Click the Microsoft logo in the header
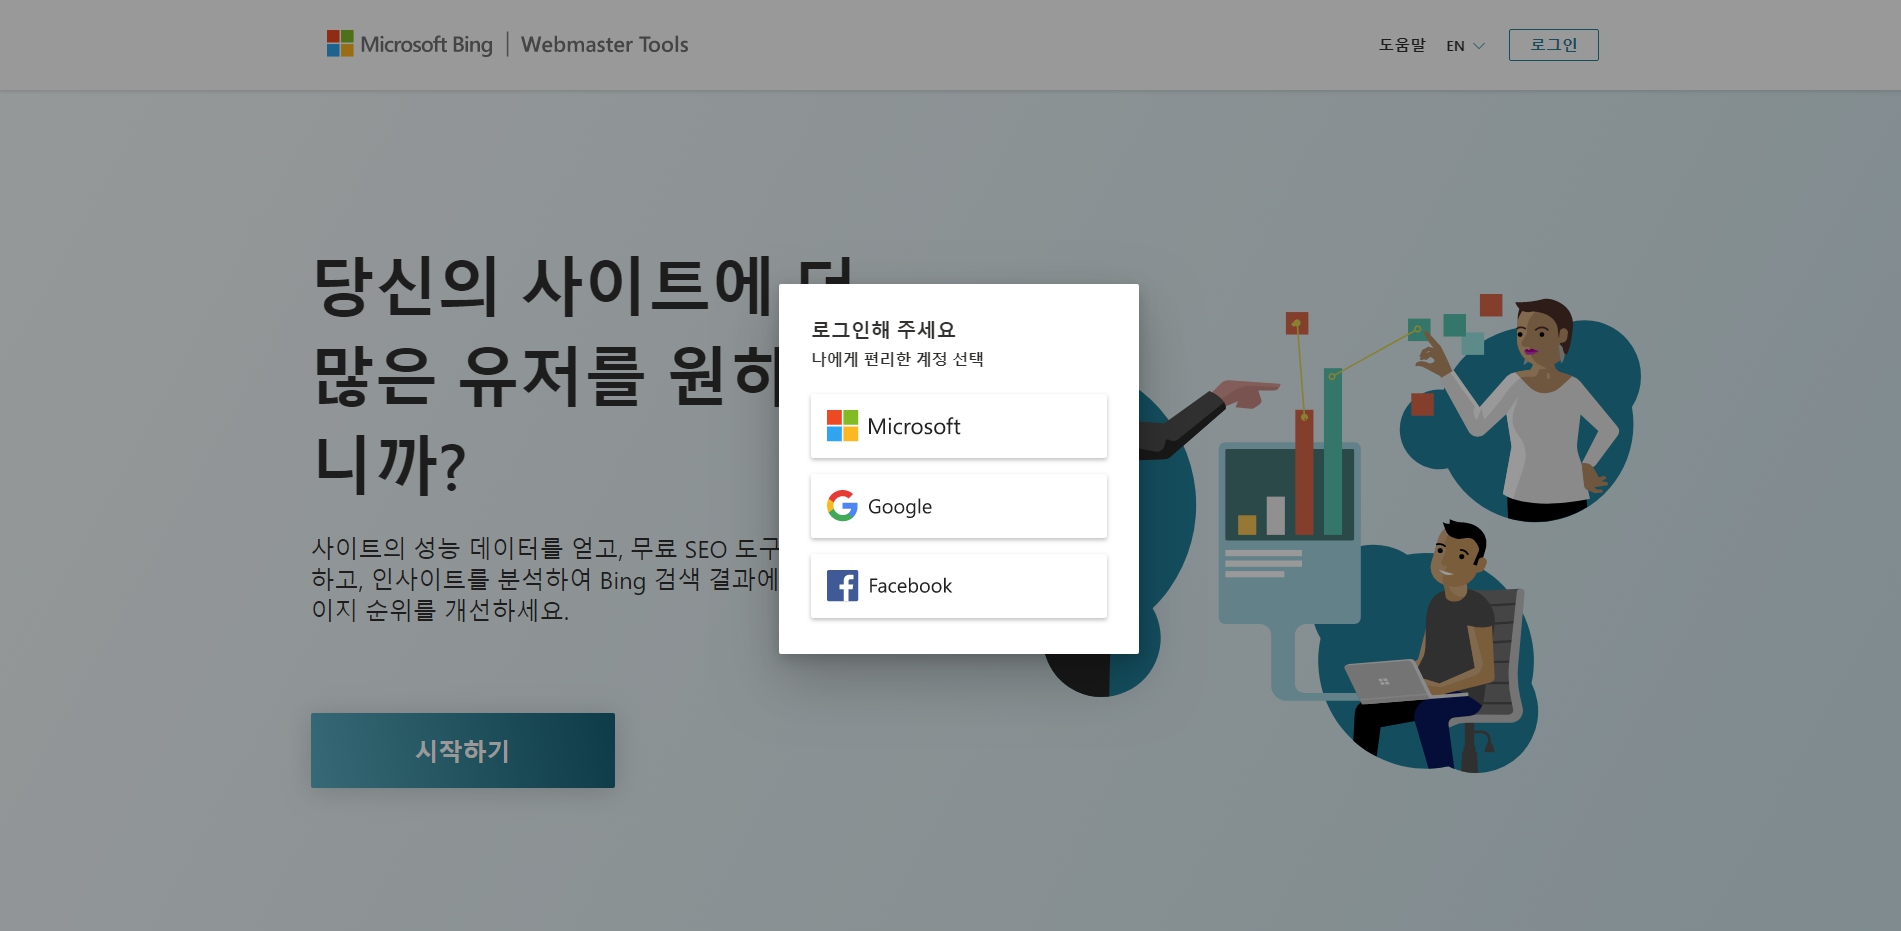The height and width of the screenshot is (931, 1901). coord(340,44)
